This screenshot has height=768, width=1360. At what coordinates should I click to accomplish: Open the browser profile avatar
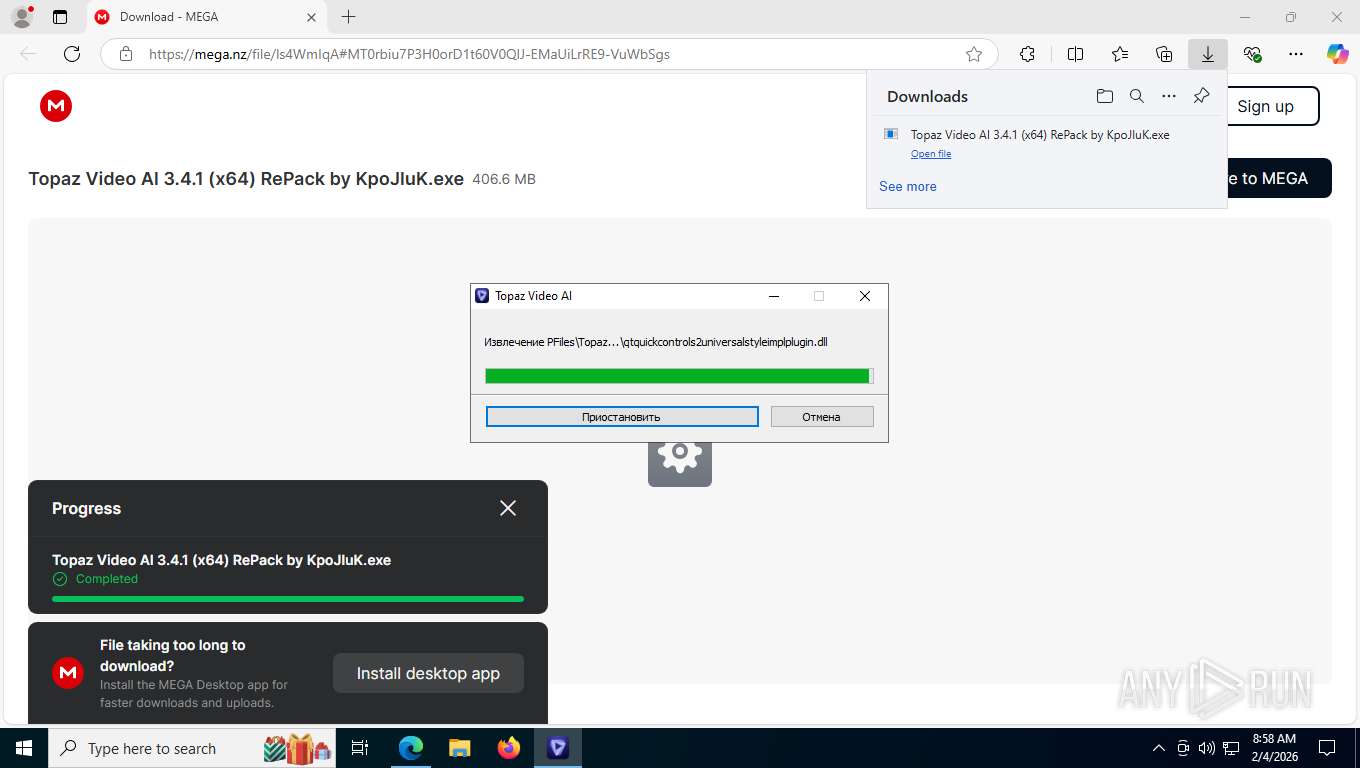click(21, 17)
